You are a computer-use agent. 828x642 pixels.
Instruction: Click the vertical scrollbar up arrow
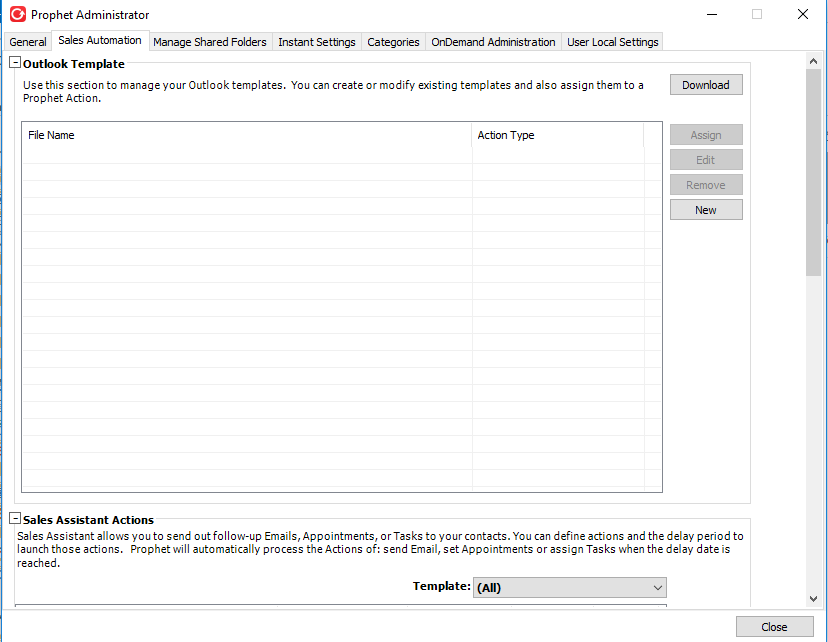813,61
